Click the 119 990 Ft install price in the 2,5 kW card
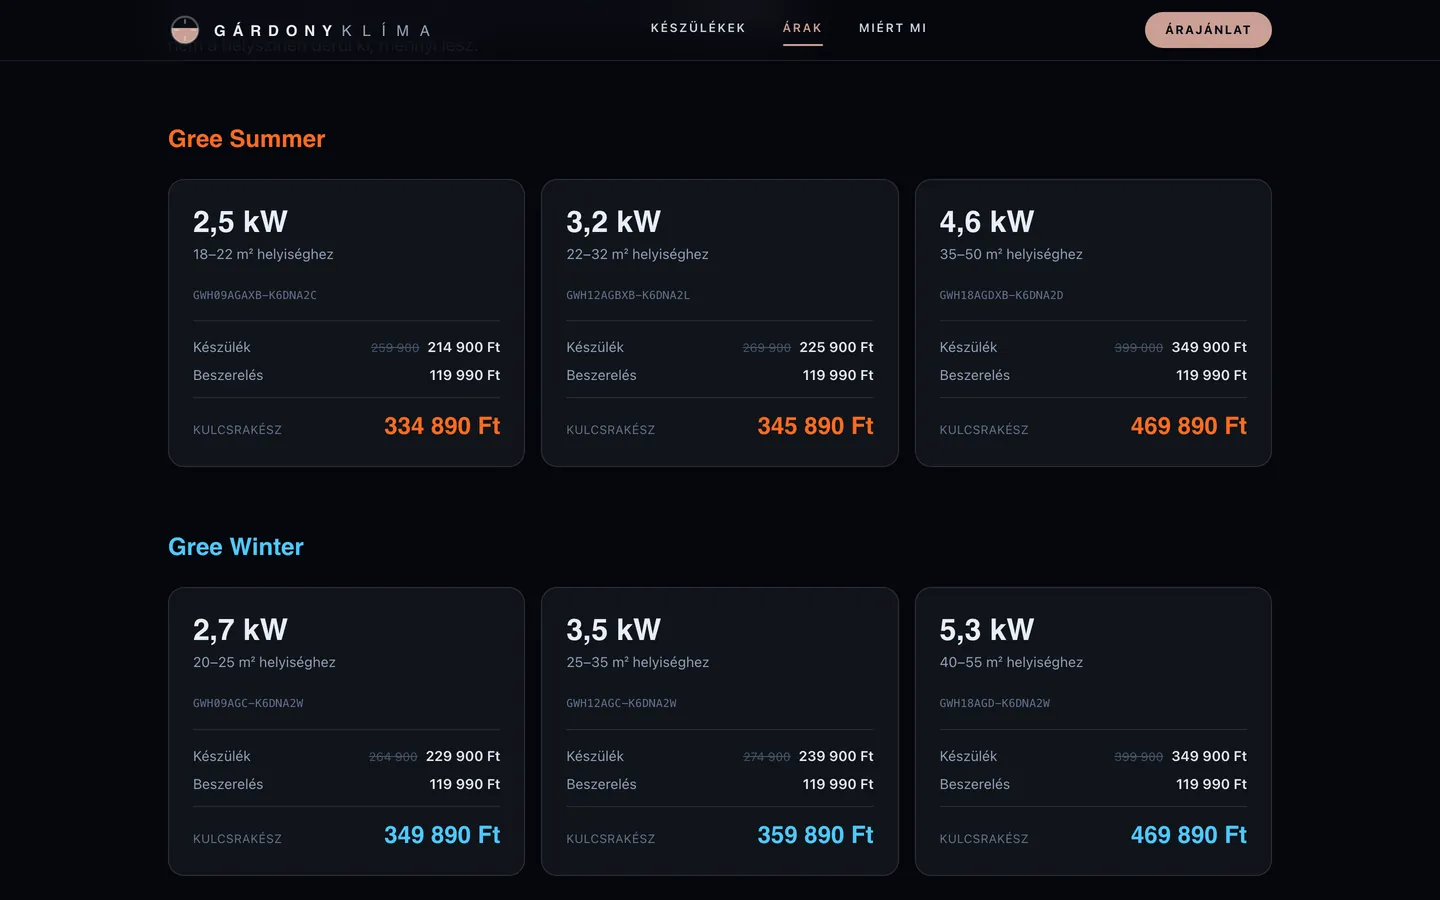Viewport: 1440px width, 900px height. (465, 375)
